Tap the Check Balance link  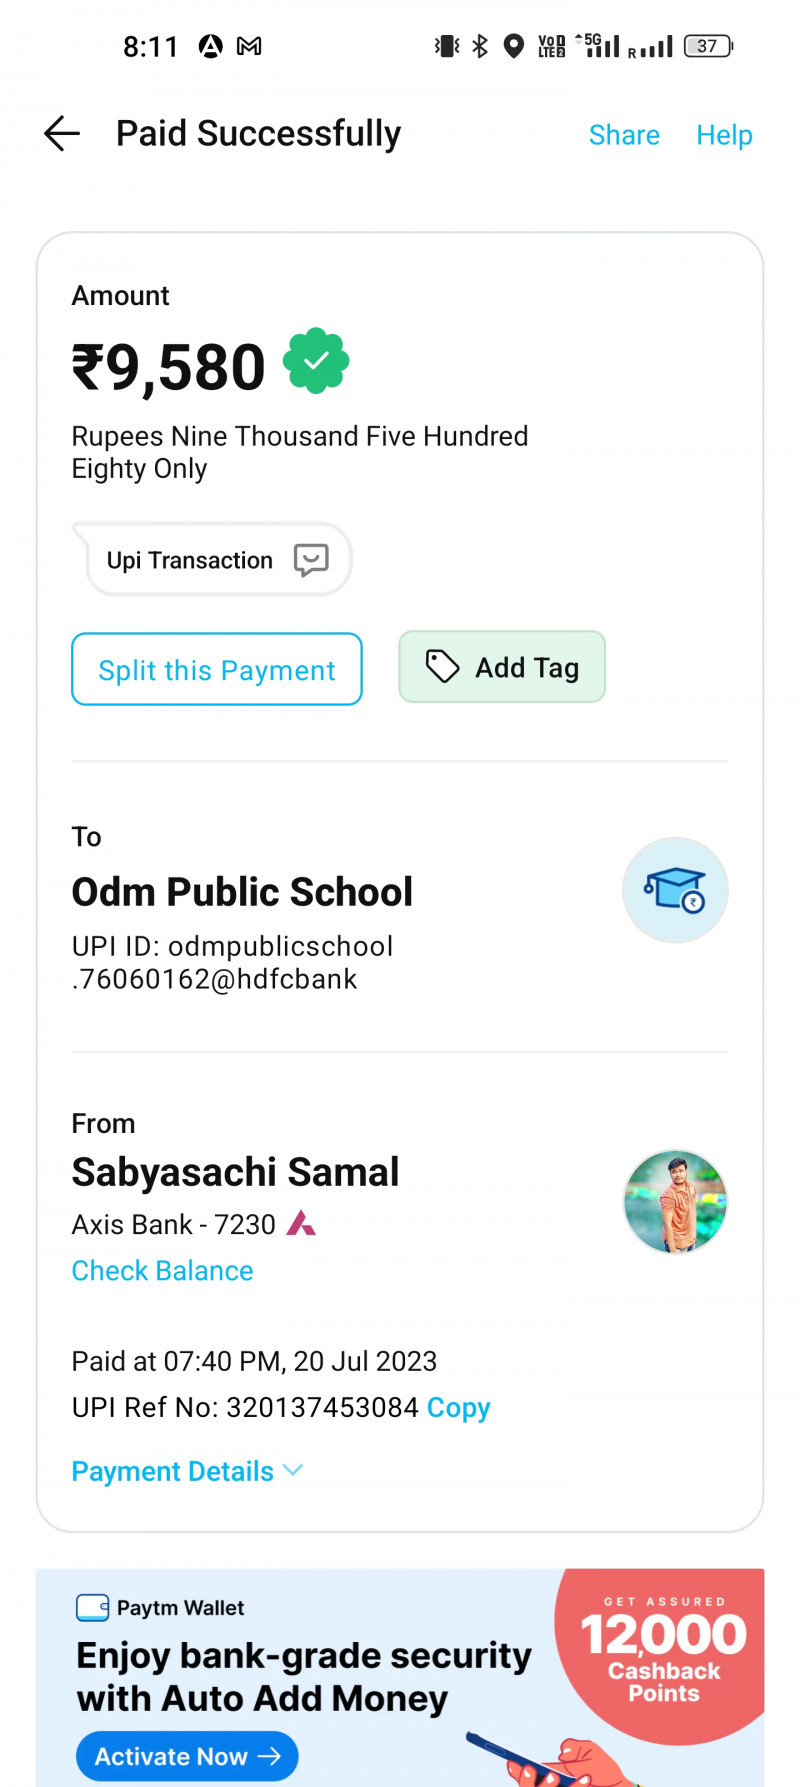pos(162,1270)
